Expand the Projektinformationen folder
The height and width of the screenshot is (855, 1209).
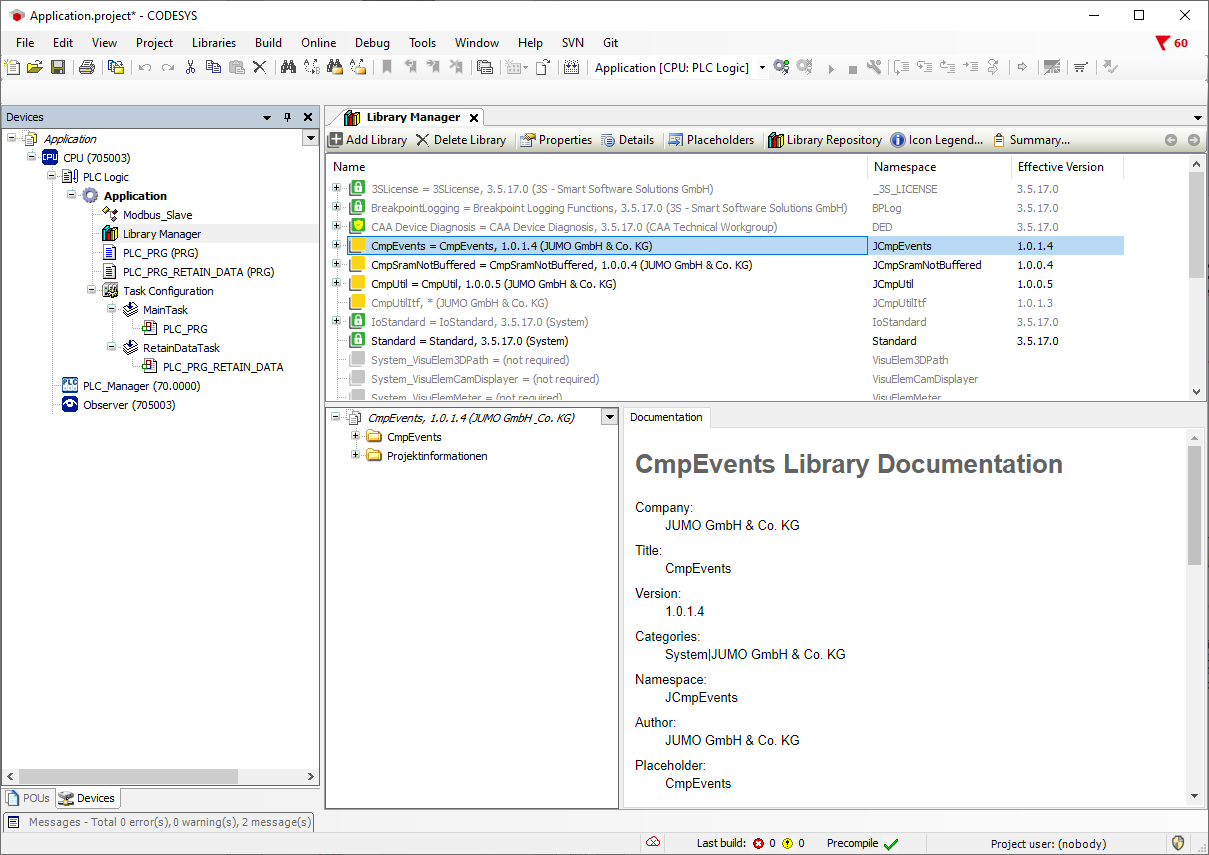click(355, 456)
